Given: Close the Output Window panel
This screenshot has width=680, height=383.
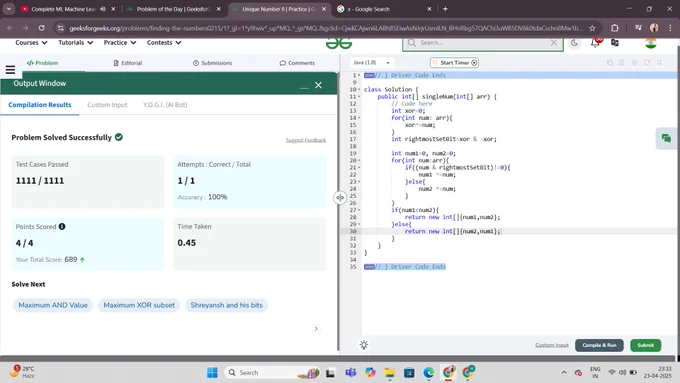Looking at the screenshot, I should coord(318,85).
